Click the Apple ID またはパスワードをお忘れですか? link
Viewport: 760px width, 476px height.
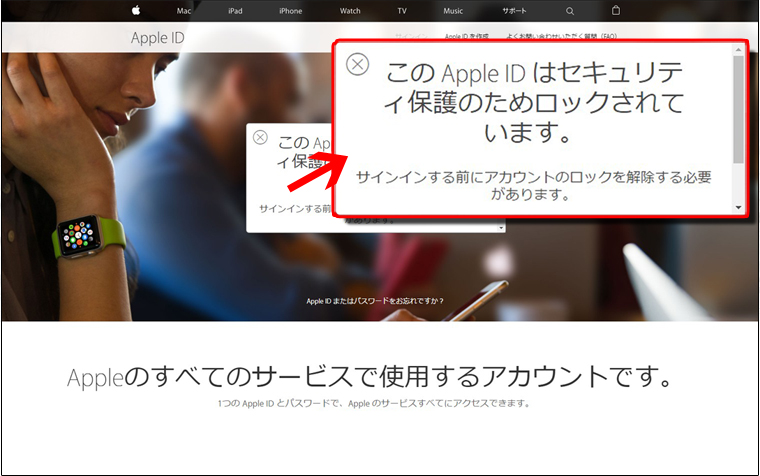pyautogui.click(x=375, y=301)
